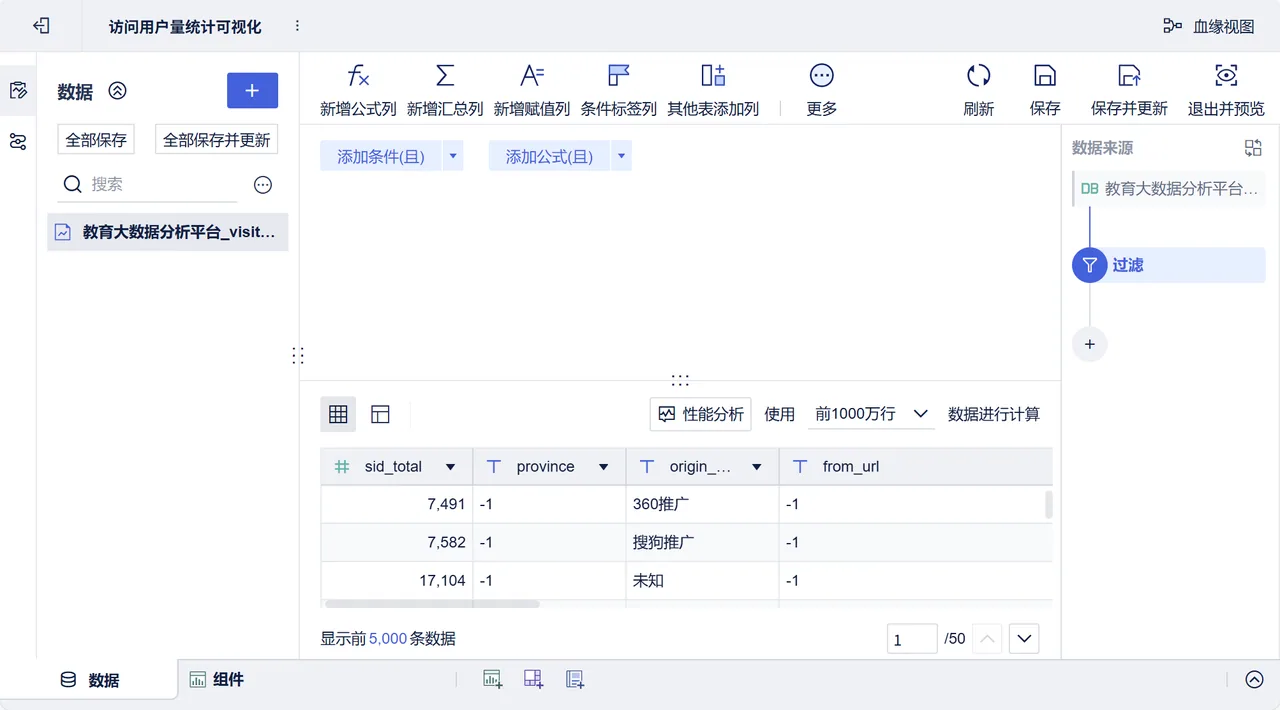Open the province column dropdown arrow
Screen dimensions: 1280x710
(603, 467)
